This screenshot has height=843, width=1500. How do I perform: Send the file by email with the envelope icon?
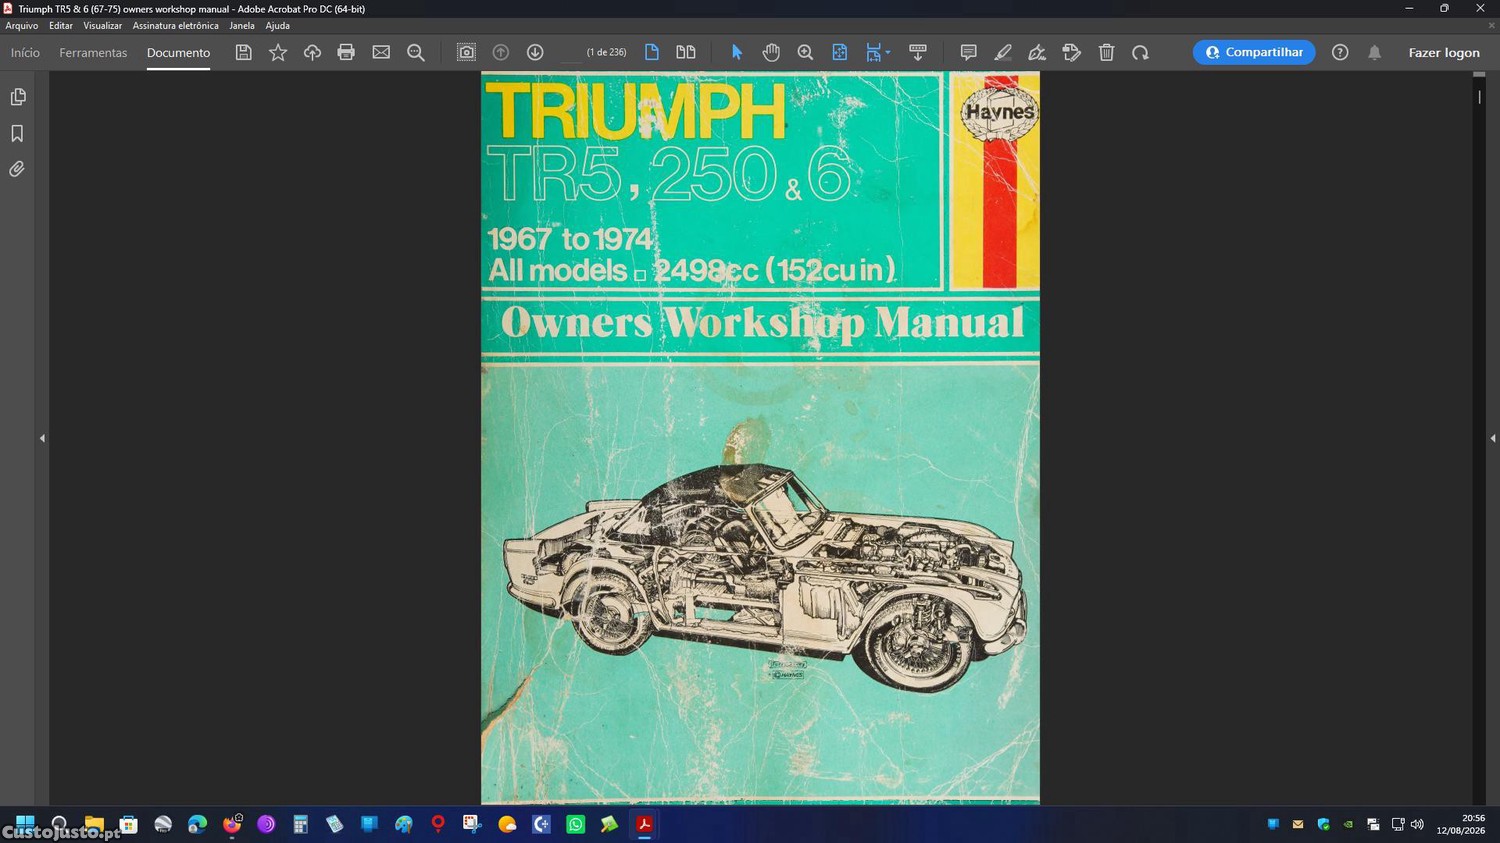(381, 52)
